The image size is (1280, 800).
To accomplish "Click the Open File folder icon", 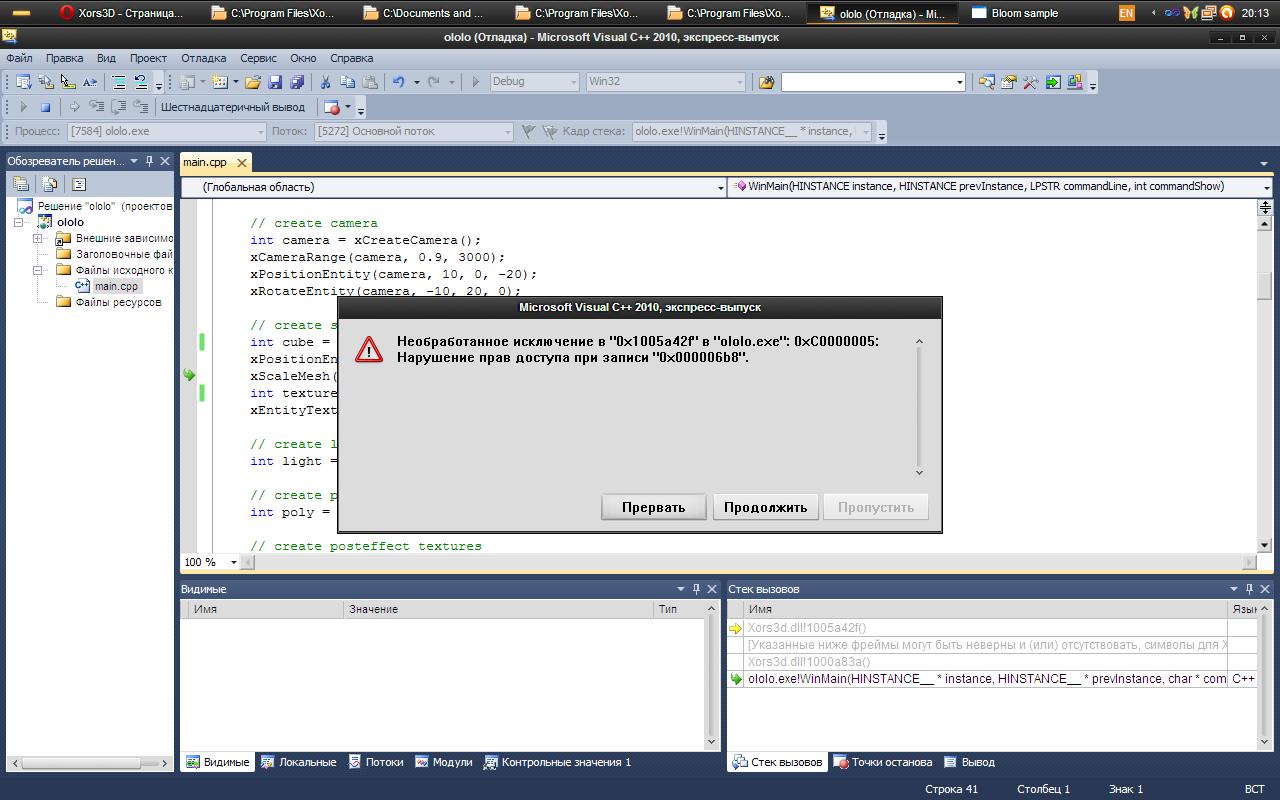I will pyautogui.click(x=253, y=82).
